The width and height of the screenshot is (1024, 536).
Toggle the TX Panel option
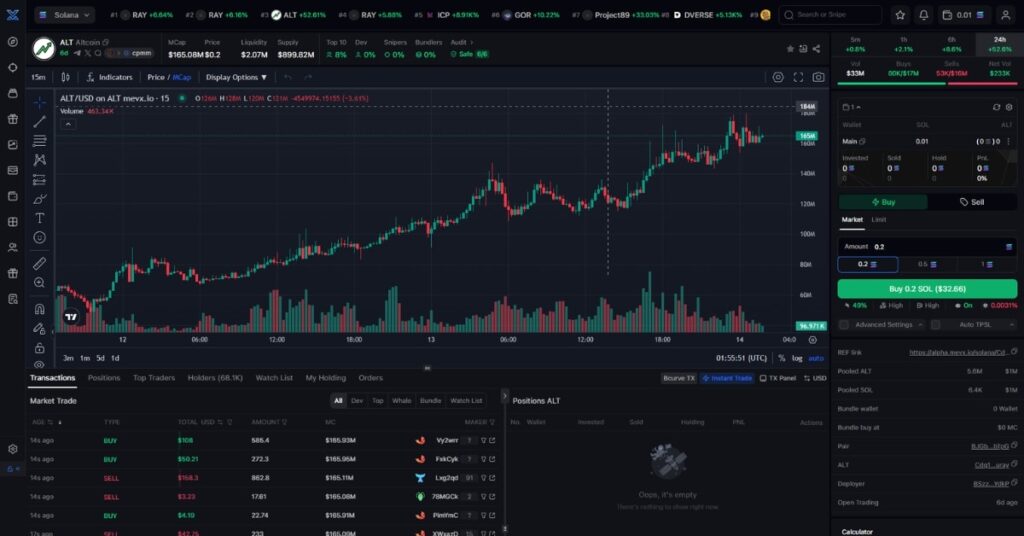pos(778,378)
